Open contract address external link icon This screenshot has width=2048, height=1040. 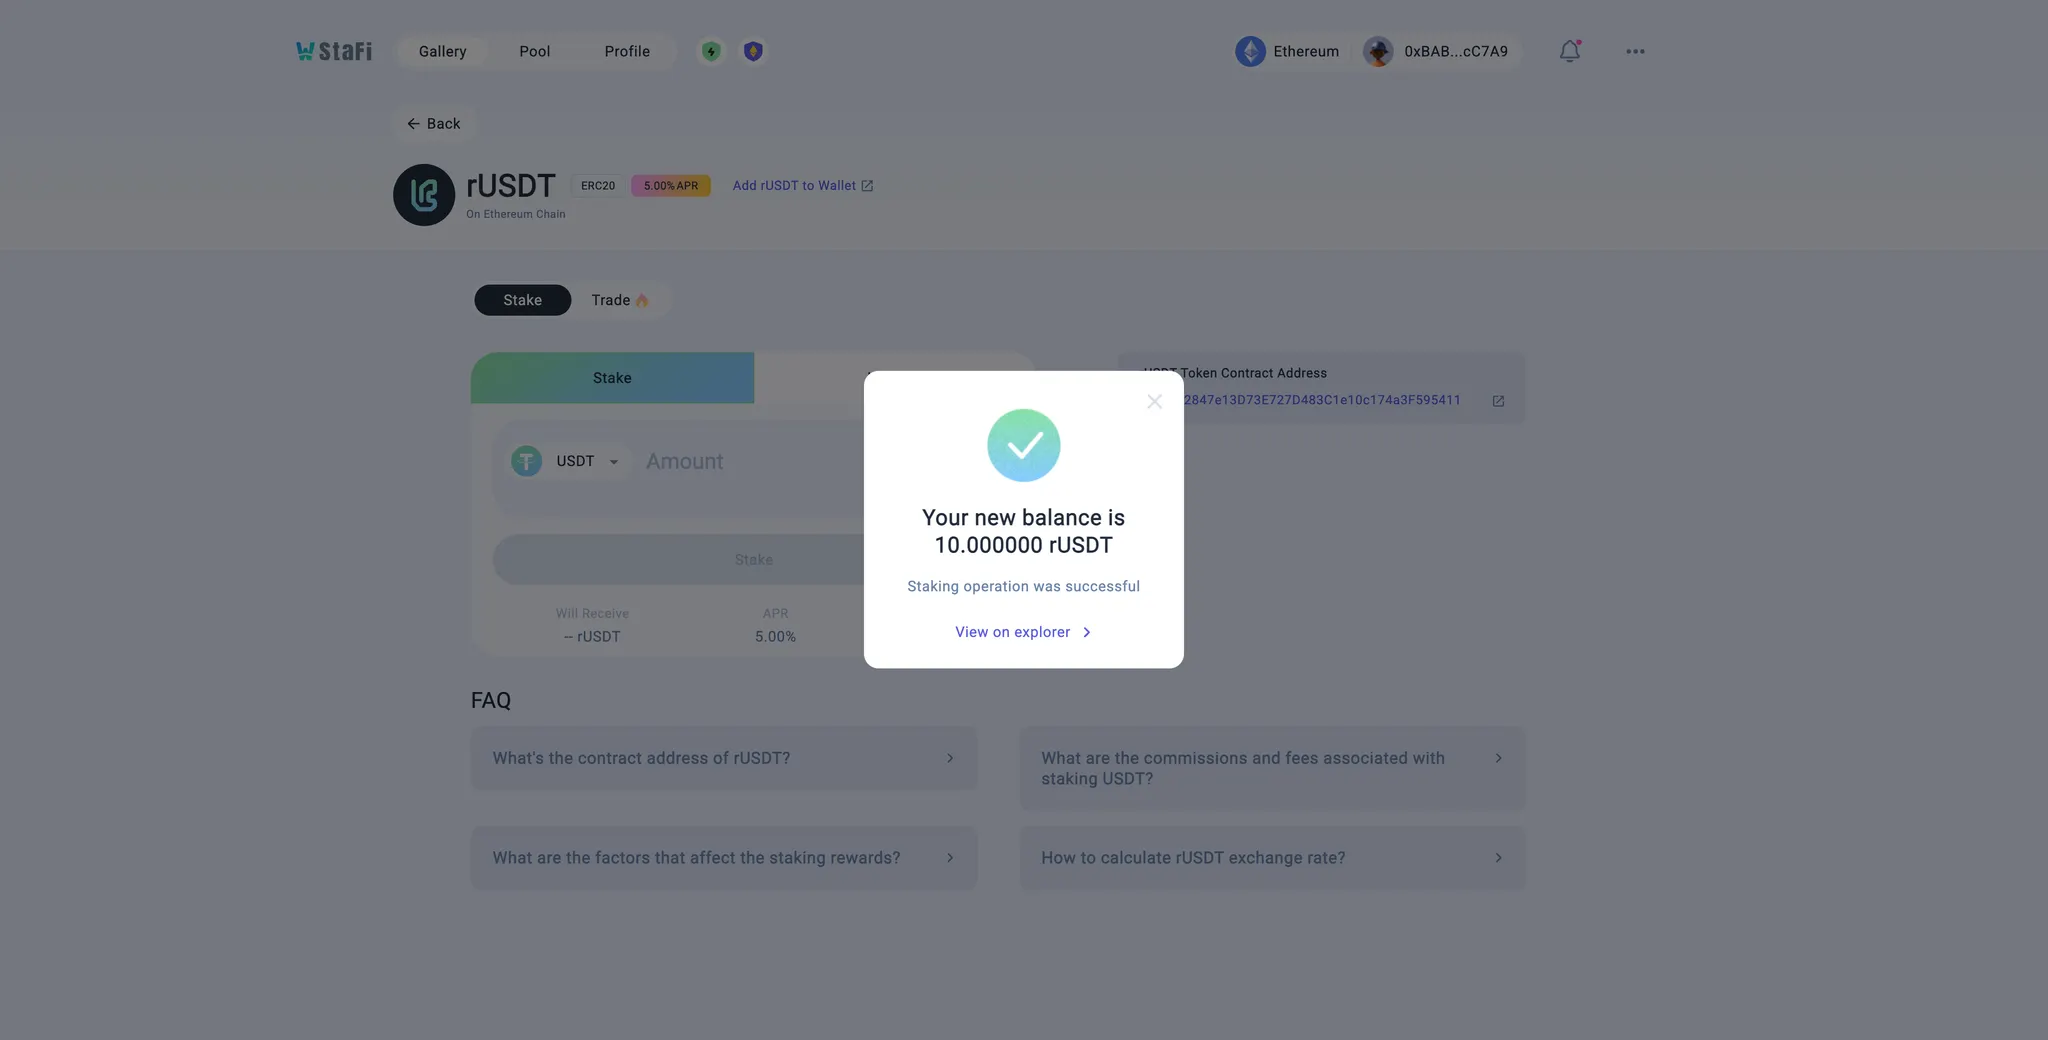(x=1498, y=401)
